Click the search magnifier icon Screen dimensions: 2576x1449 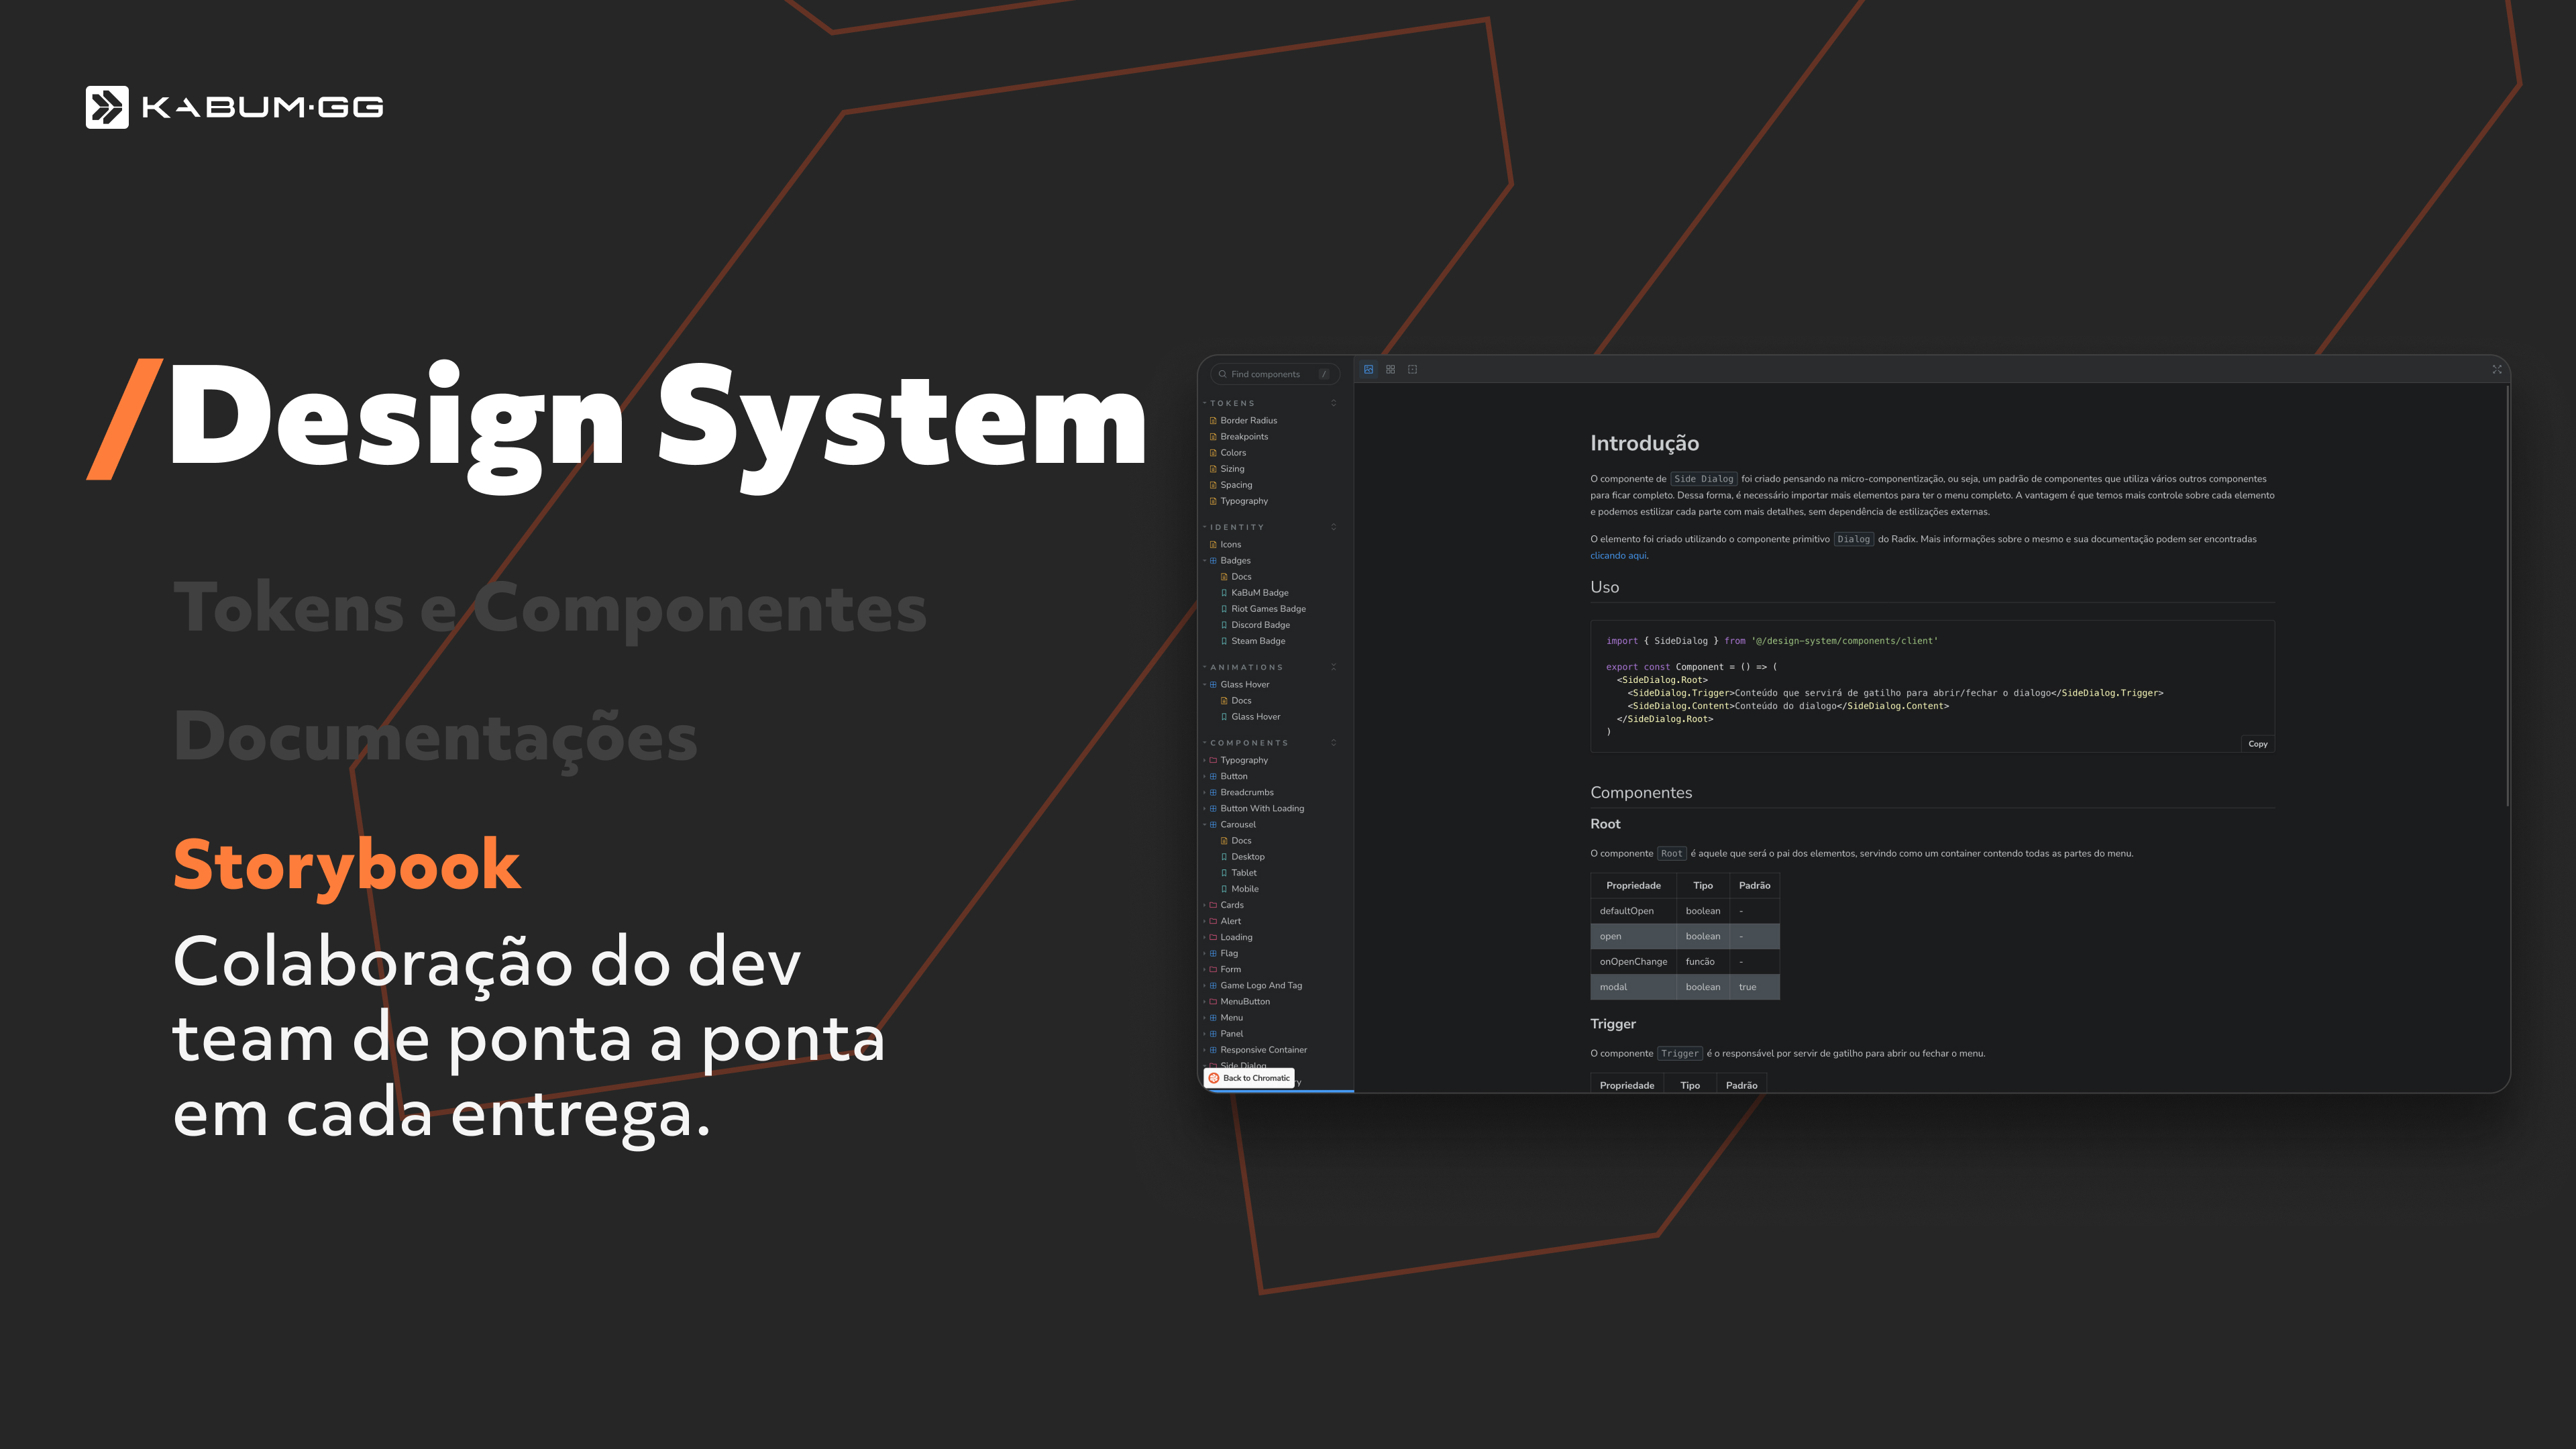(x=1222, y=374)
